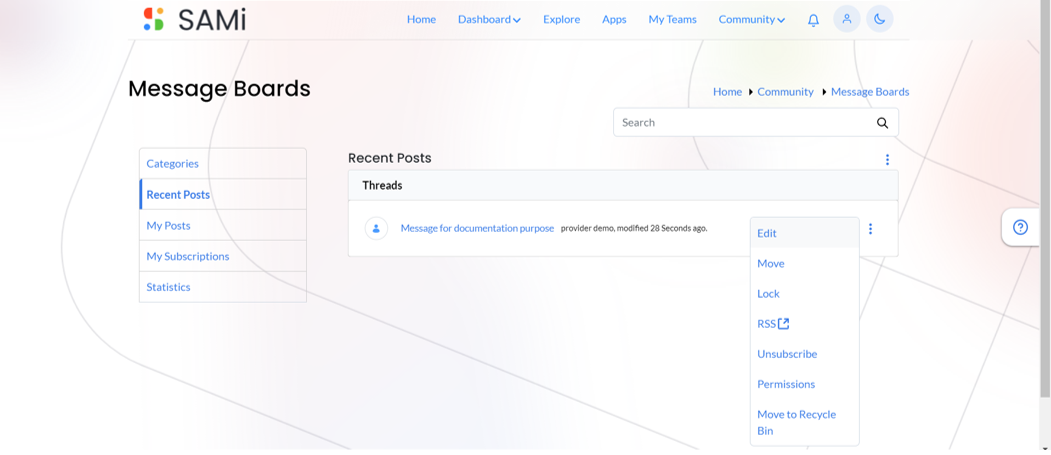Screen dimensions: 1051x455
Task: Open My Subscriptions sidebar tab
Action: tap(223, 256)
